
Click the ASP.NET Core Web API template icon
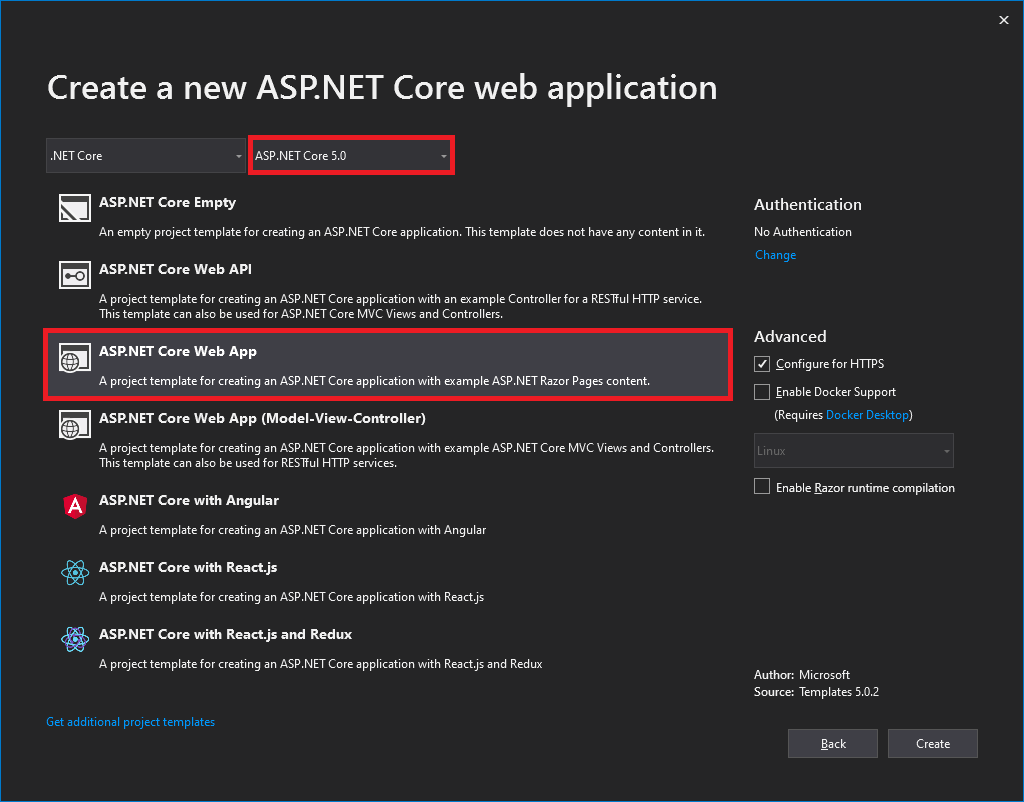pos(74,276)
